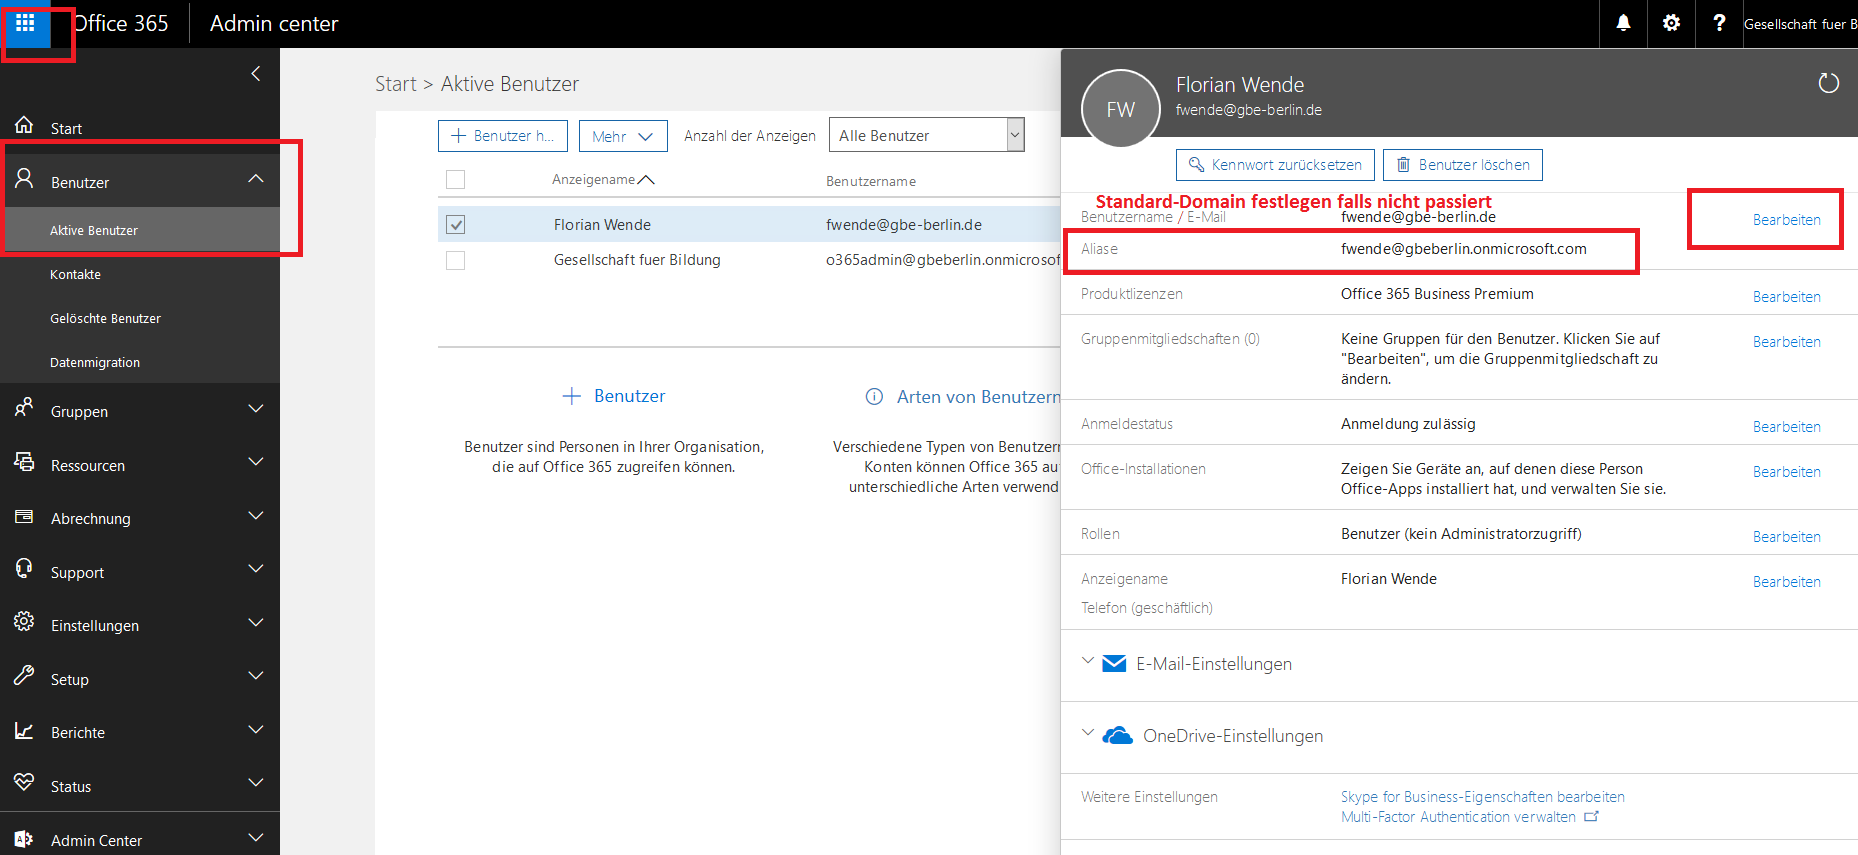Expand the E-Mail-Einstellungen section
The height and width of the screenshot is (855, 1858).
click(x=1088, y=663)
